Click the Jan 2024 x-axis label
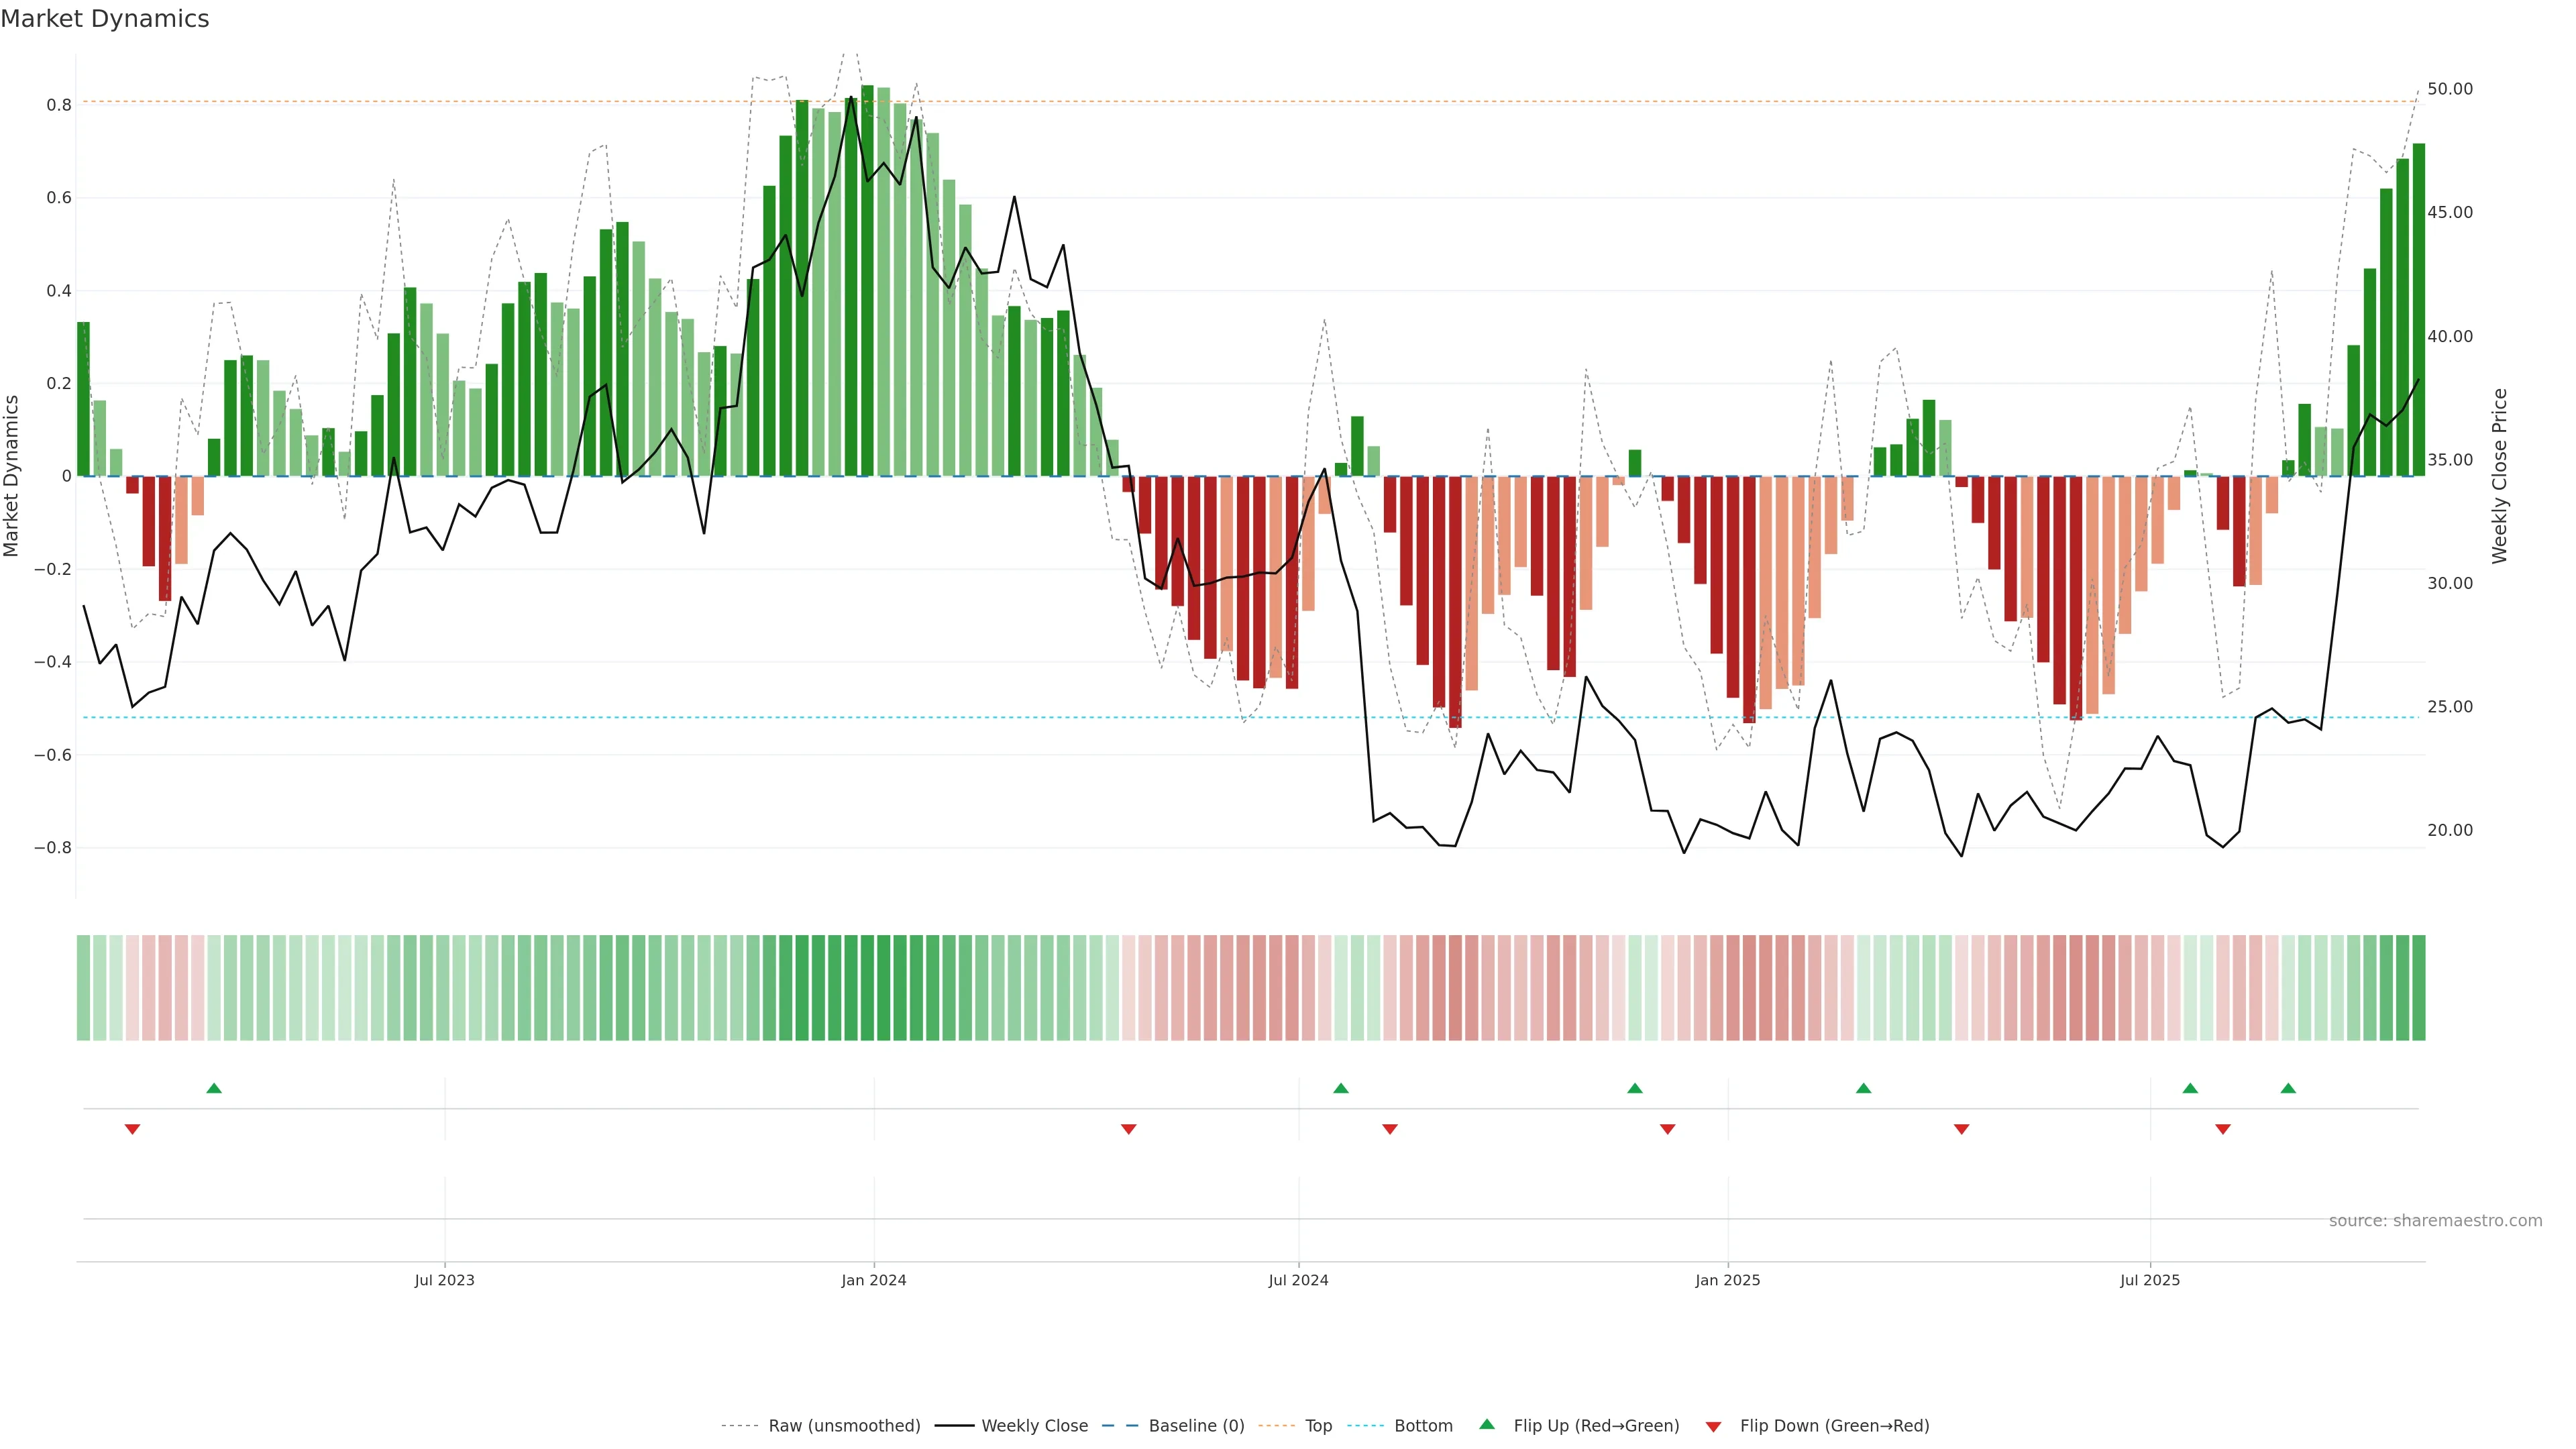This screenshot has height=1449, width=2576. coord(873,1280)
